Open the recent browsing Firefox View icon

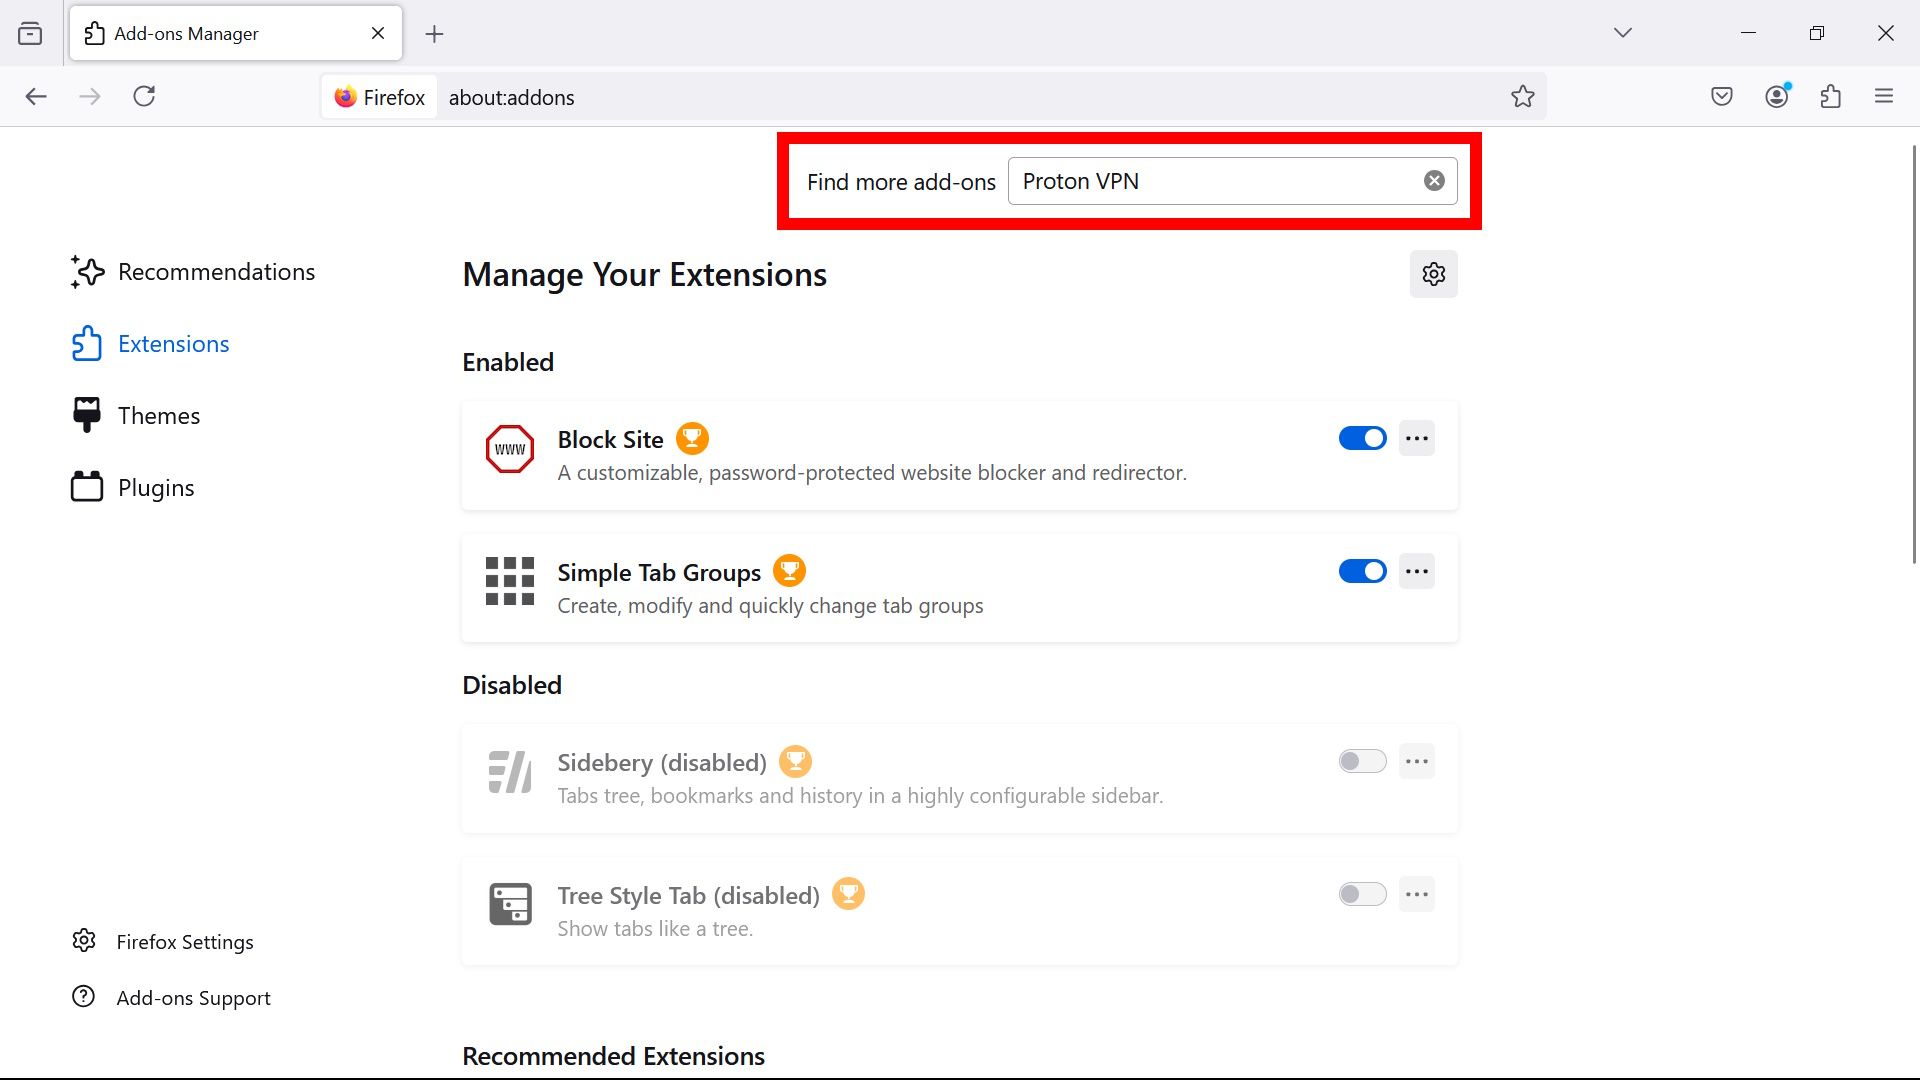pos(30,34)
